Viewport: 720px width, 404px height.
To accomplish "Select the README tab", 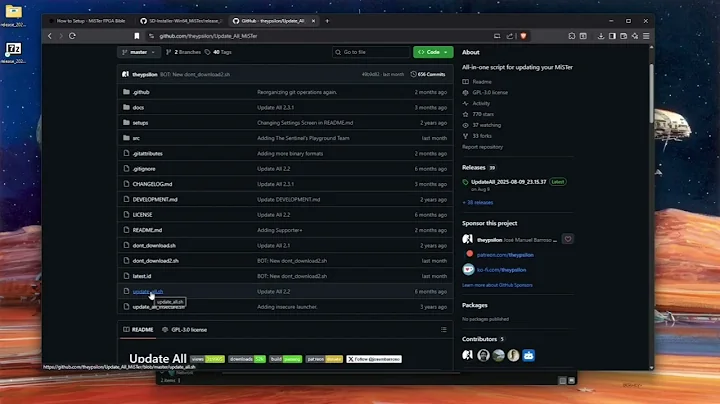I will pyautogui.click(x=138, y=330).
